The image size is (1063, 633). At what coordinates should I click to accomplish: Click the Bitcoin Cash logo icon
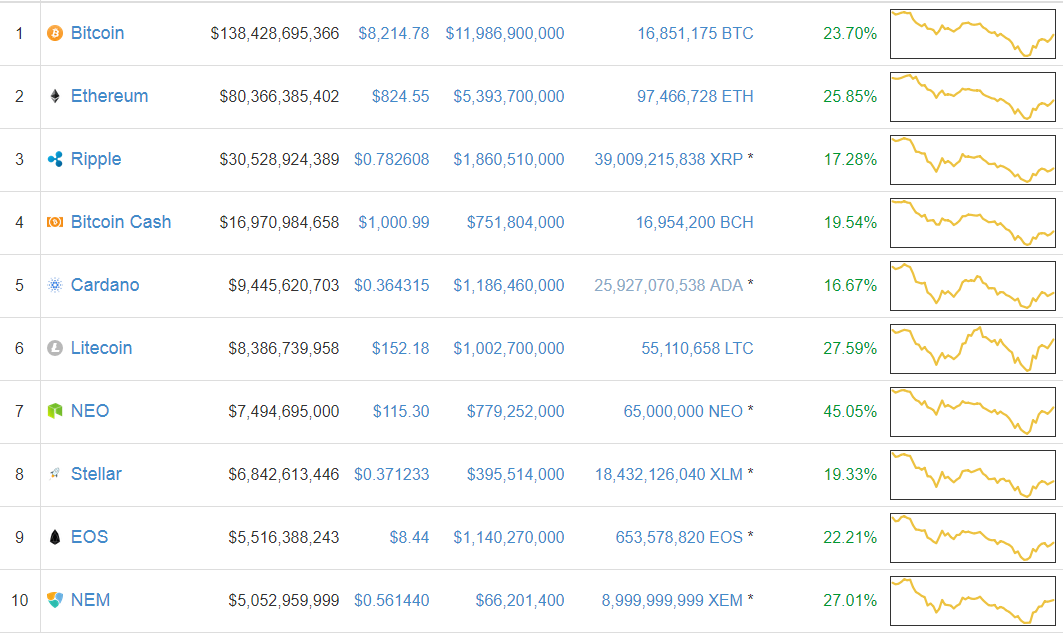coord(55,222)
